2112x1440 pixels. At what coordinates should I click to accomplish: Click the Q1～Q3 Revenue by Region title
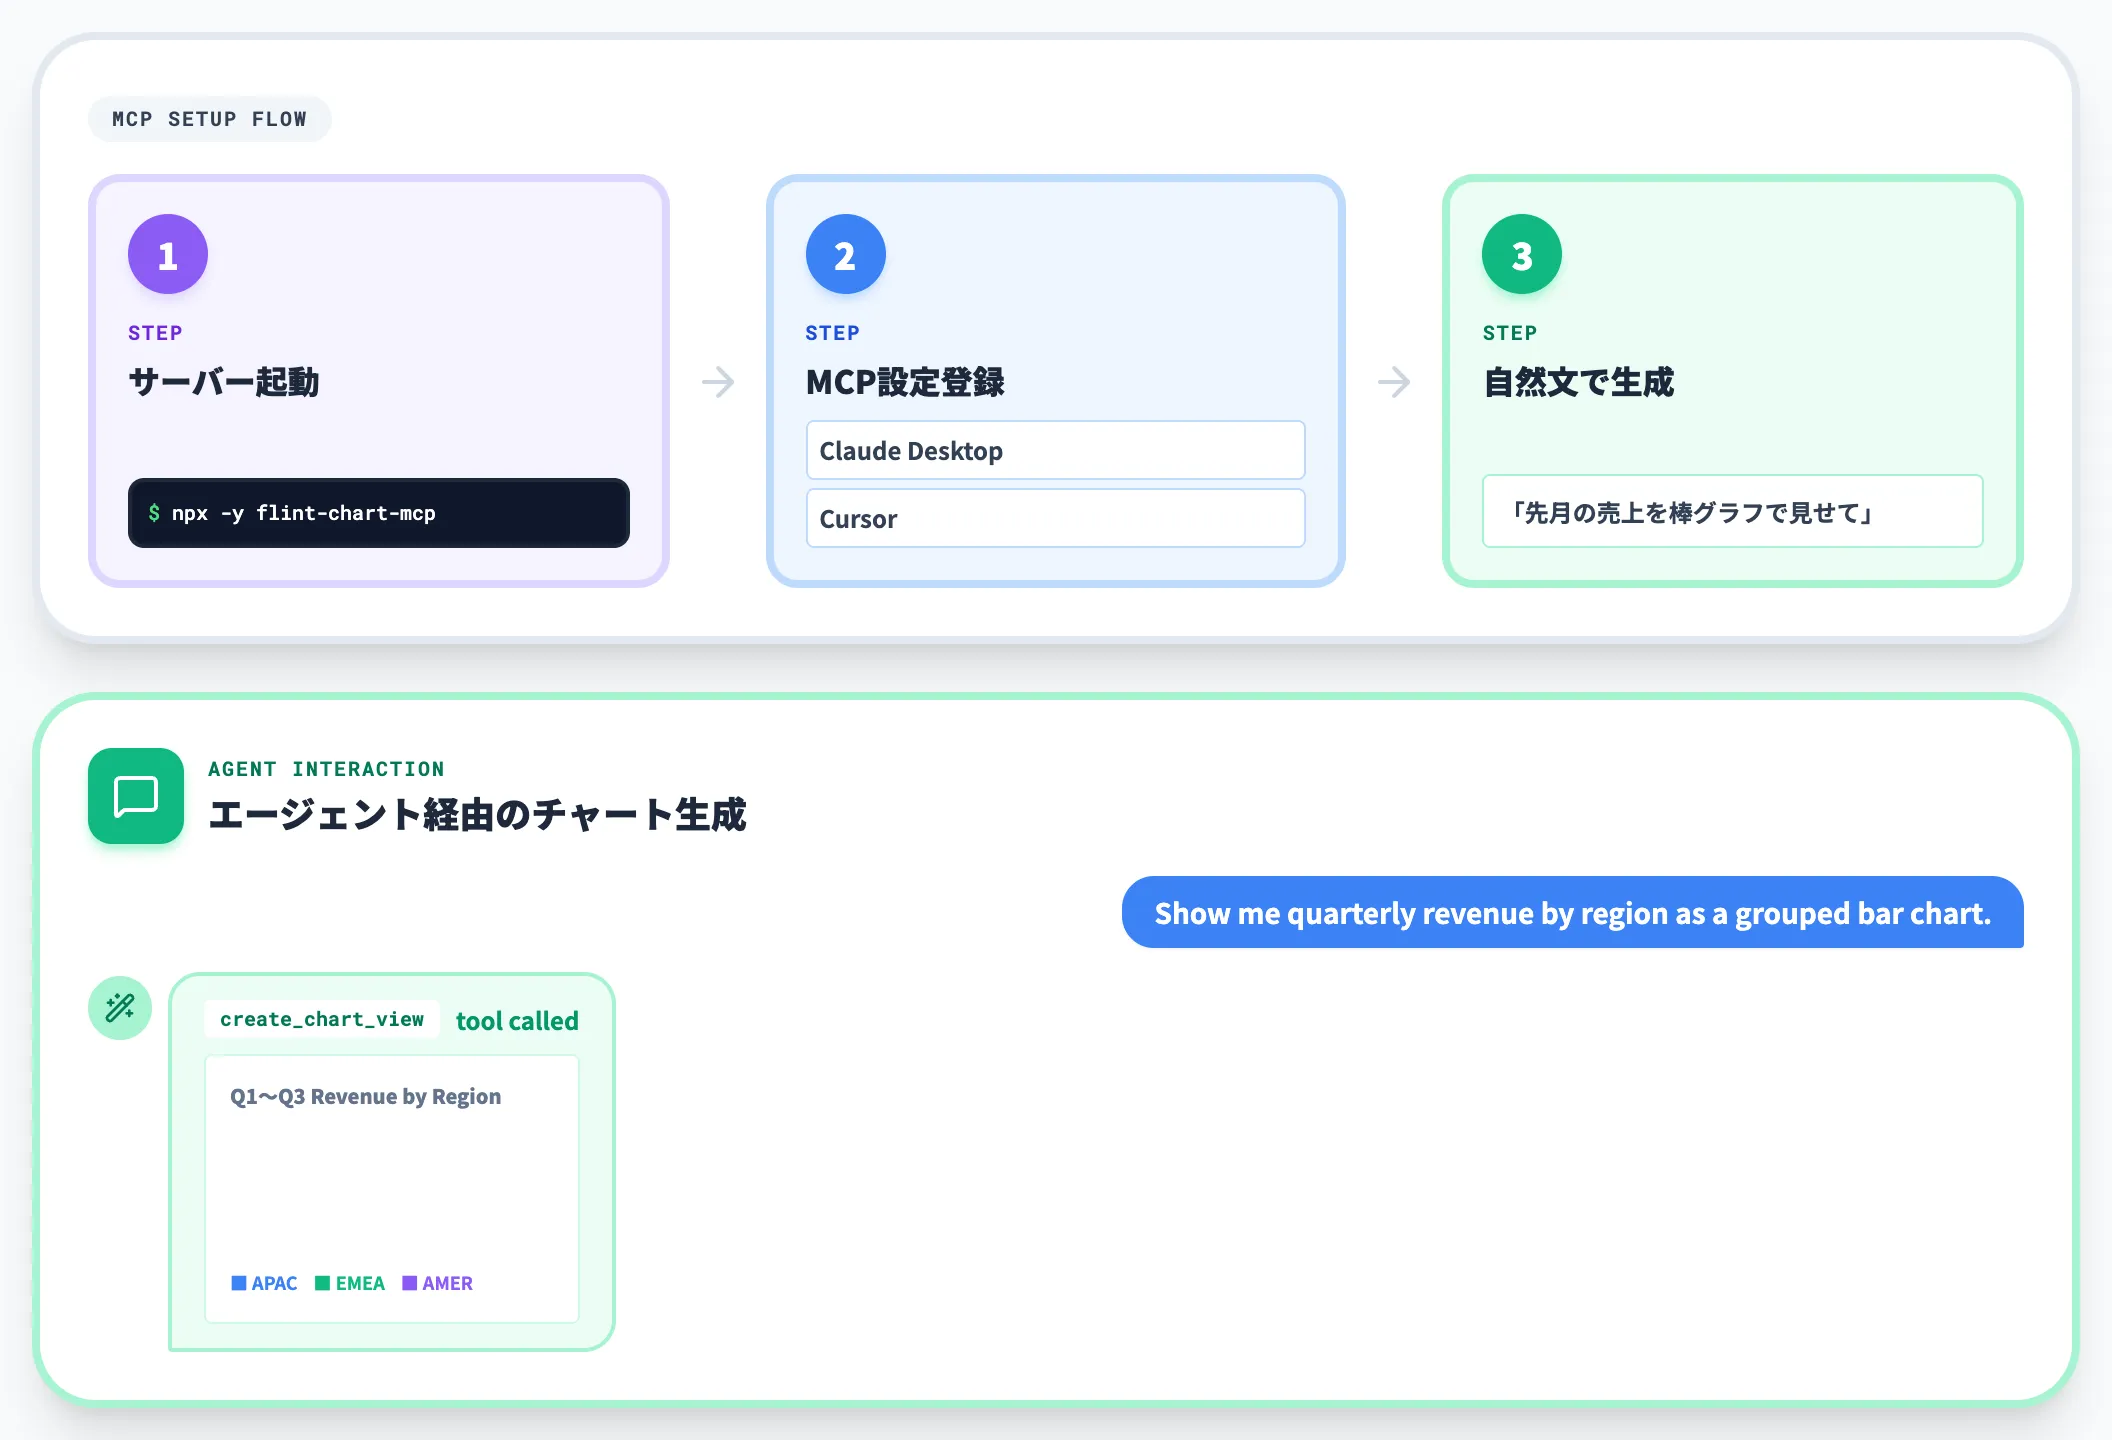(365, 1096)
